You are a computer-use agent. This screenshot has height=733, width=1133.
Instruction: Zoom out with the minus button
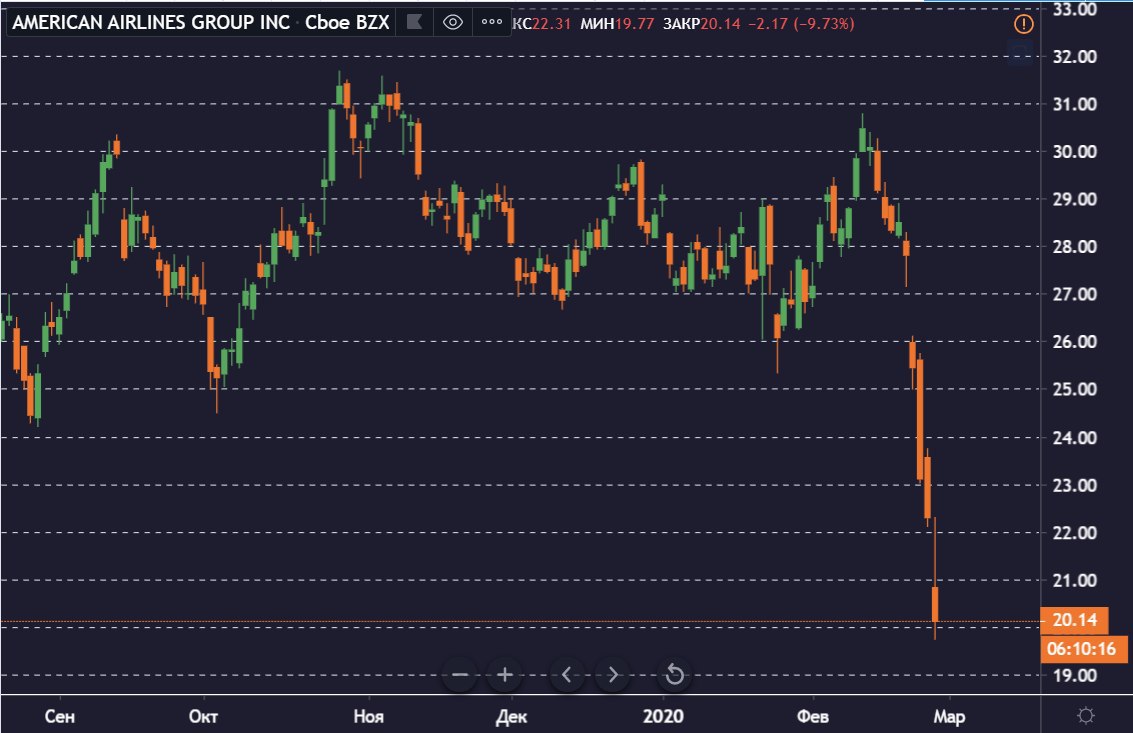pos(460,675)
